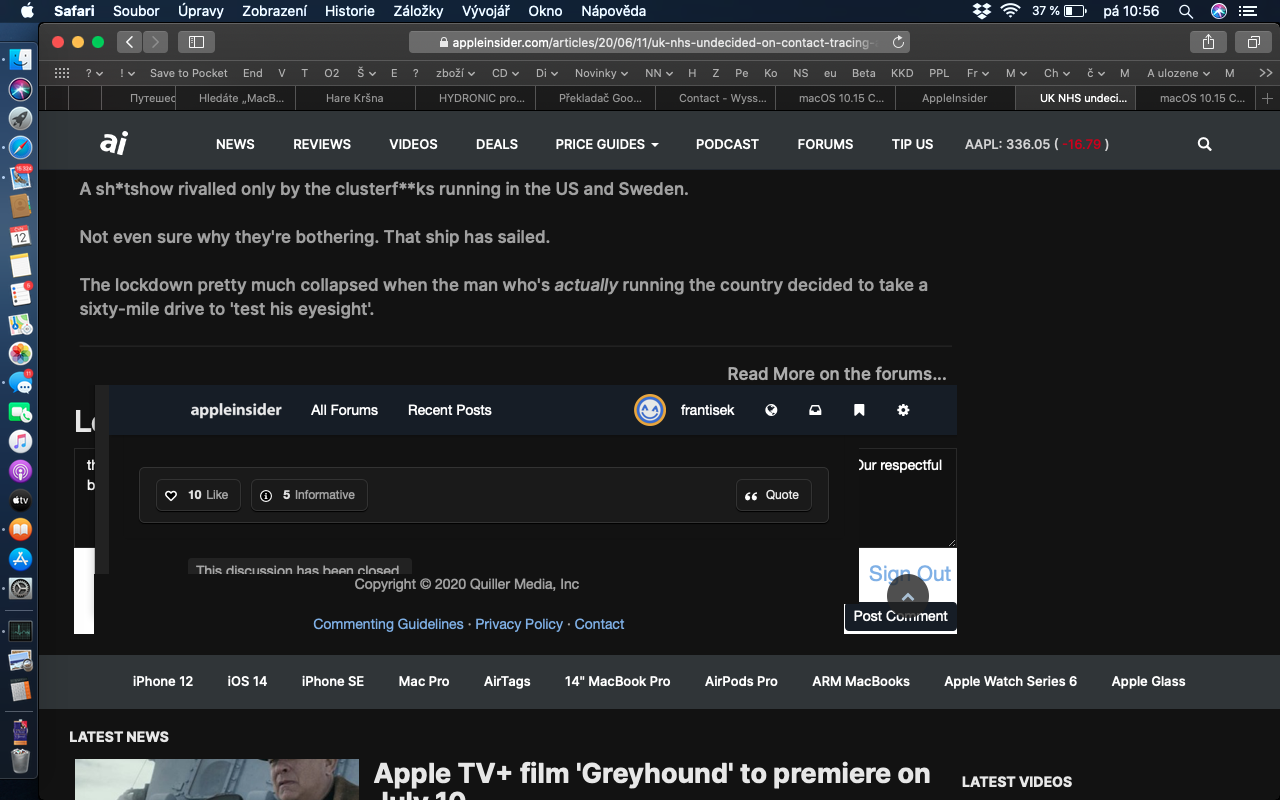Viewport: 1280px width, 800px height.
Task: Expand the zboží bookmarks folder
Action: click(455, 73)
